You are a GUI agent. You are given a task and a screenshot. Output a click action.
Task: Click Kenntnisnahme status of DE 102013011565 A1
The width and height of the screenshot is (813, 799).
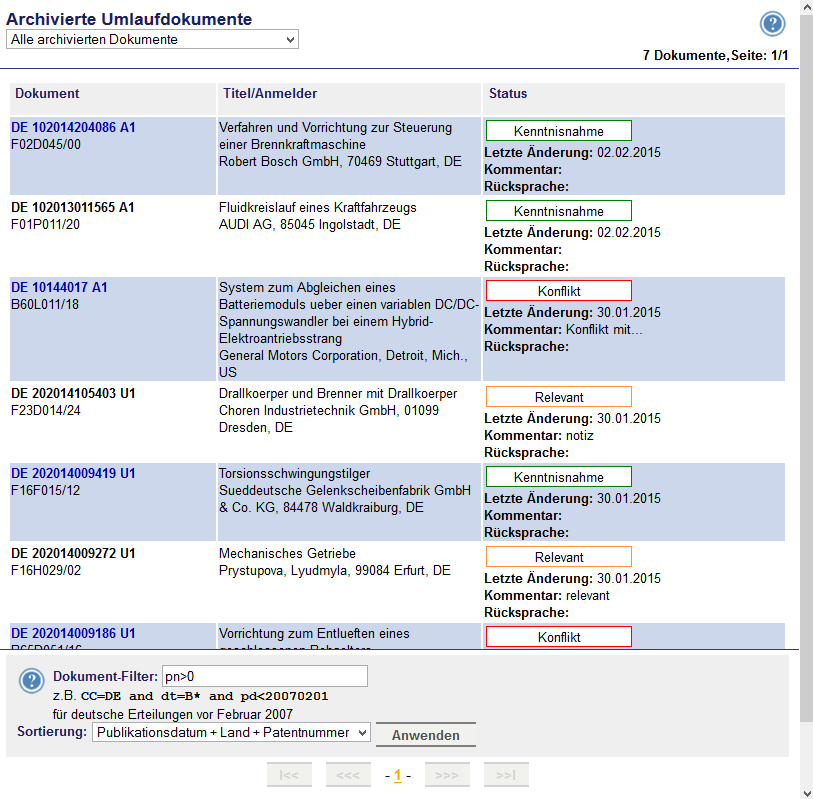(x=558, y=211)
